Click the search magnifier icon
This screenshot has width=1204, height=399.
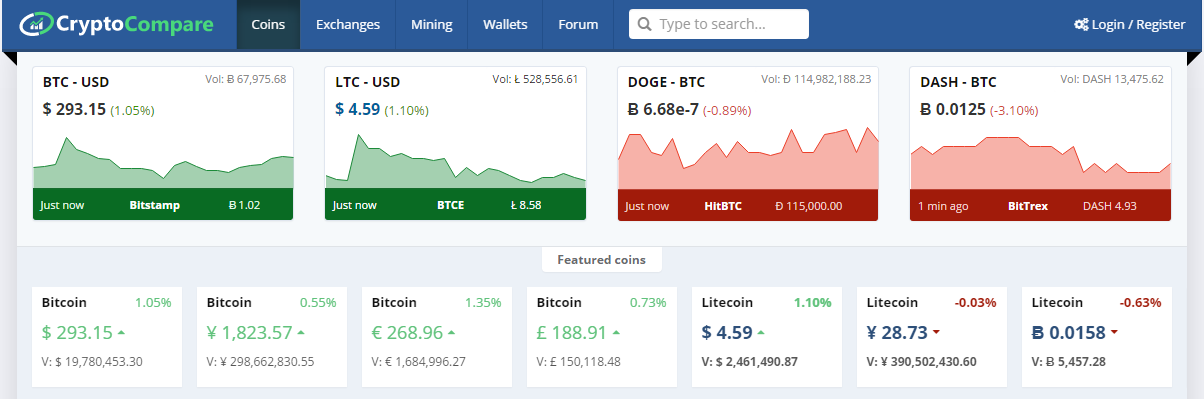pyautogui.click(x=645, y=24)
